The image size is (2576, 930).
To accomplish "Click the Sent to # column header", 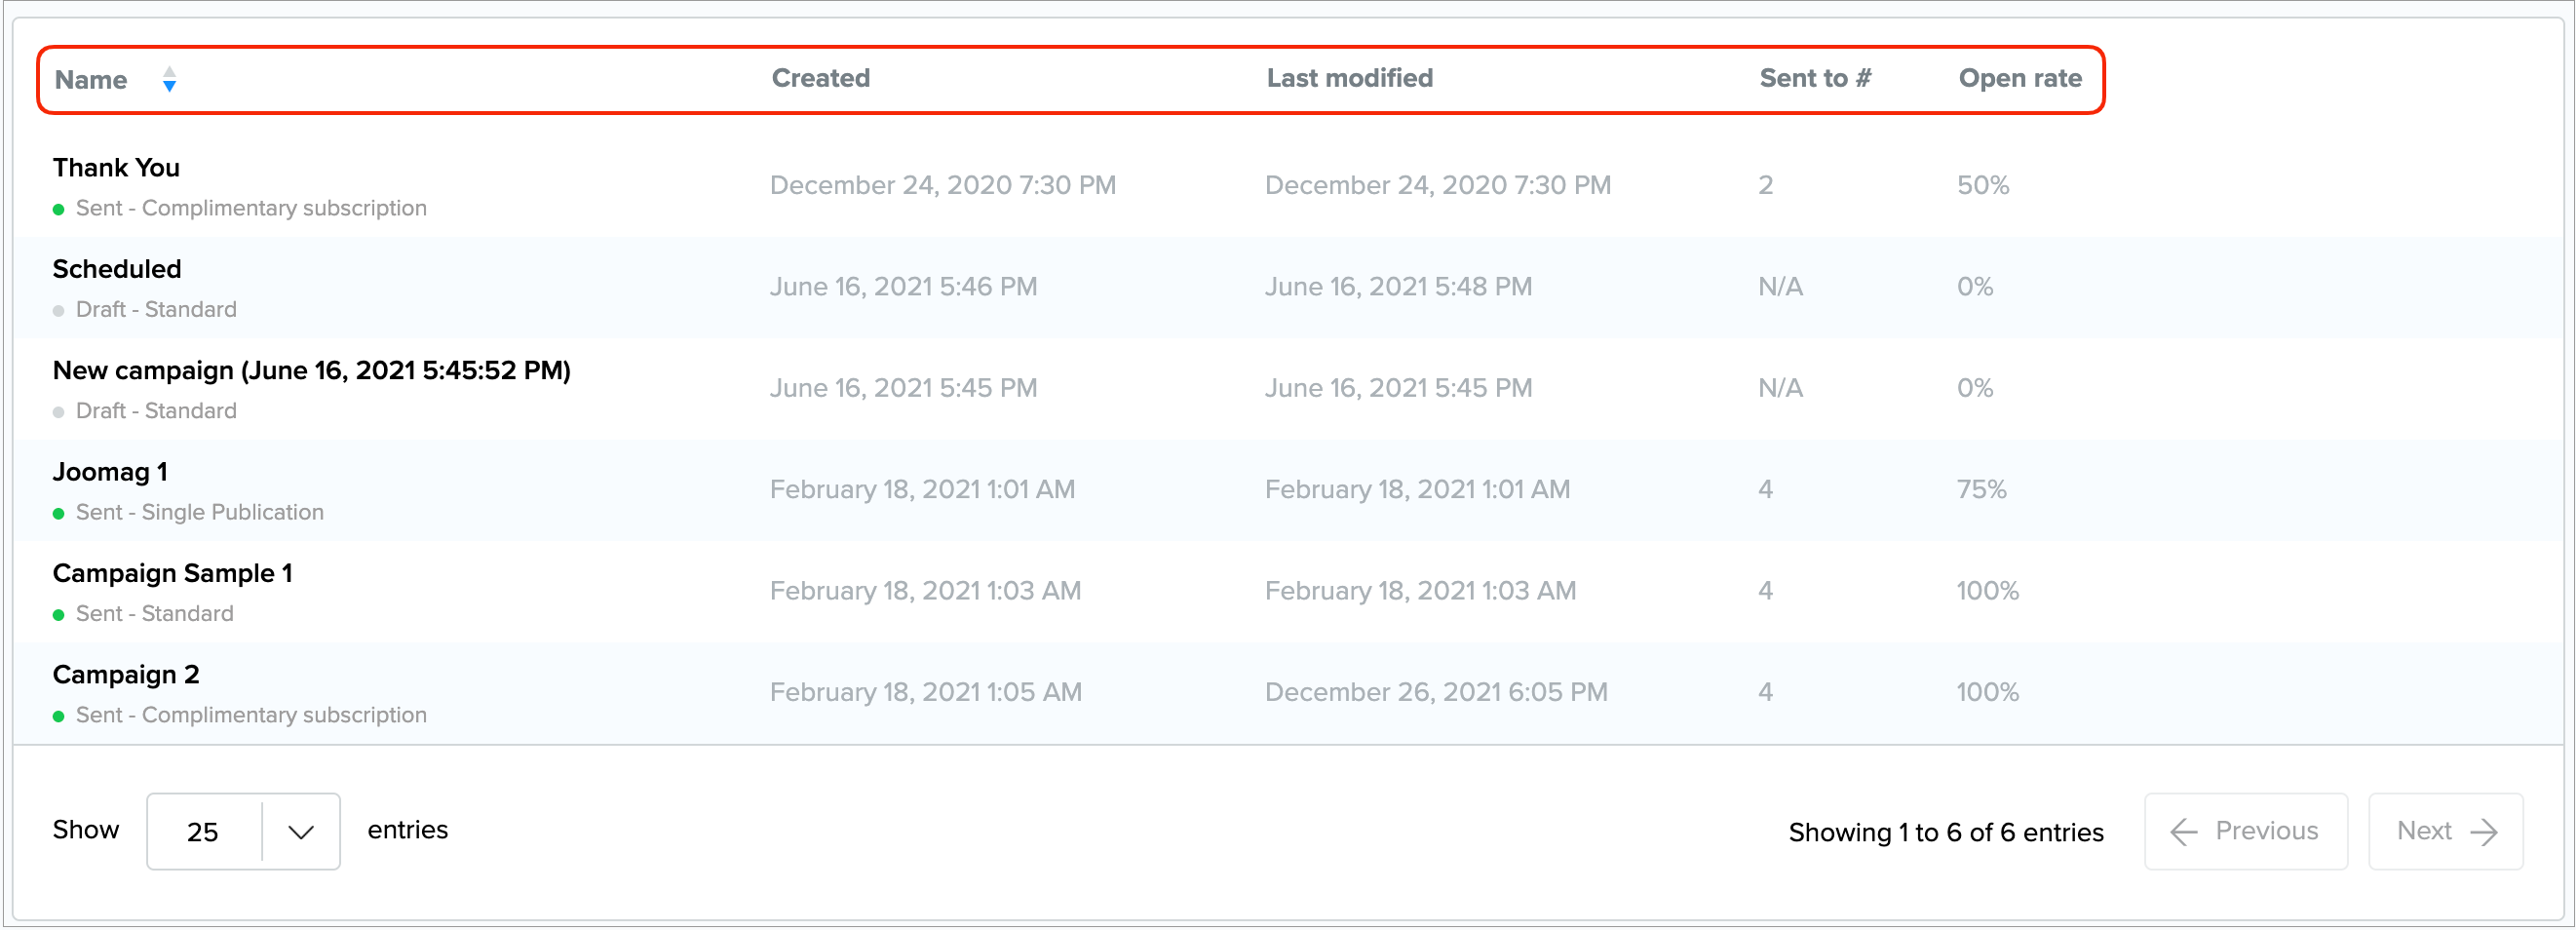I will coord(1814,78).
